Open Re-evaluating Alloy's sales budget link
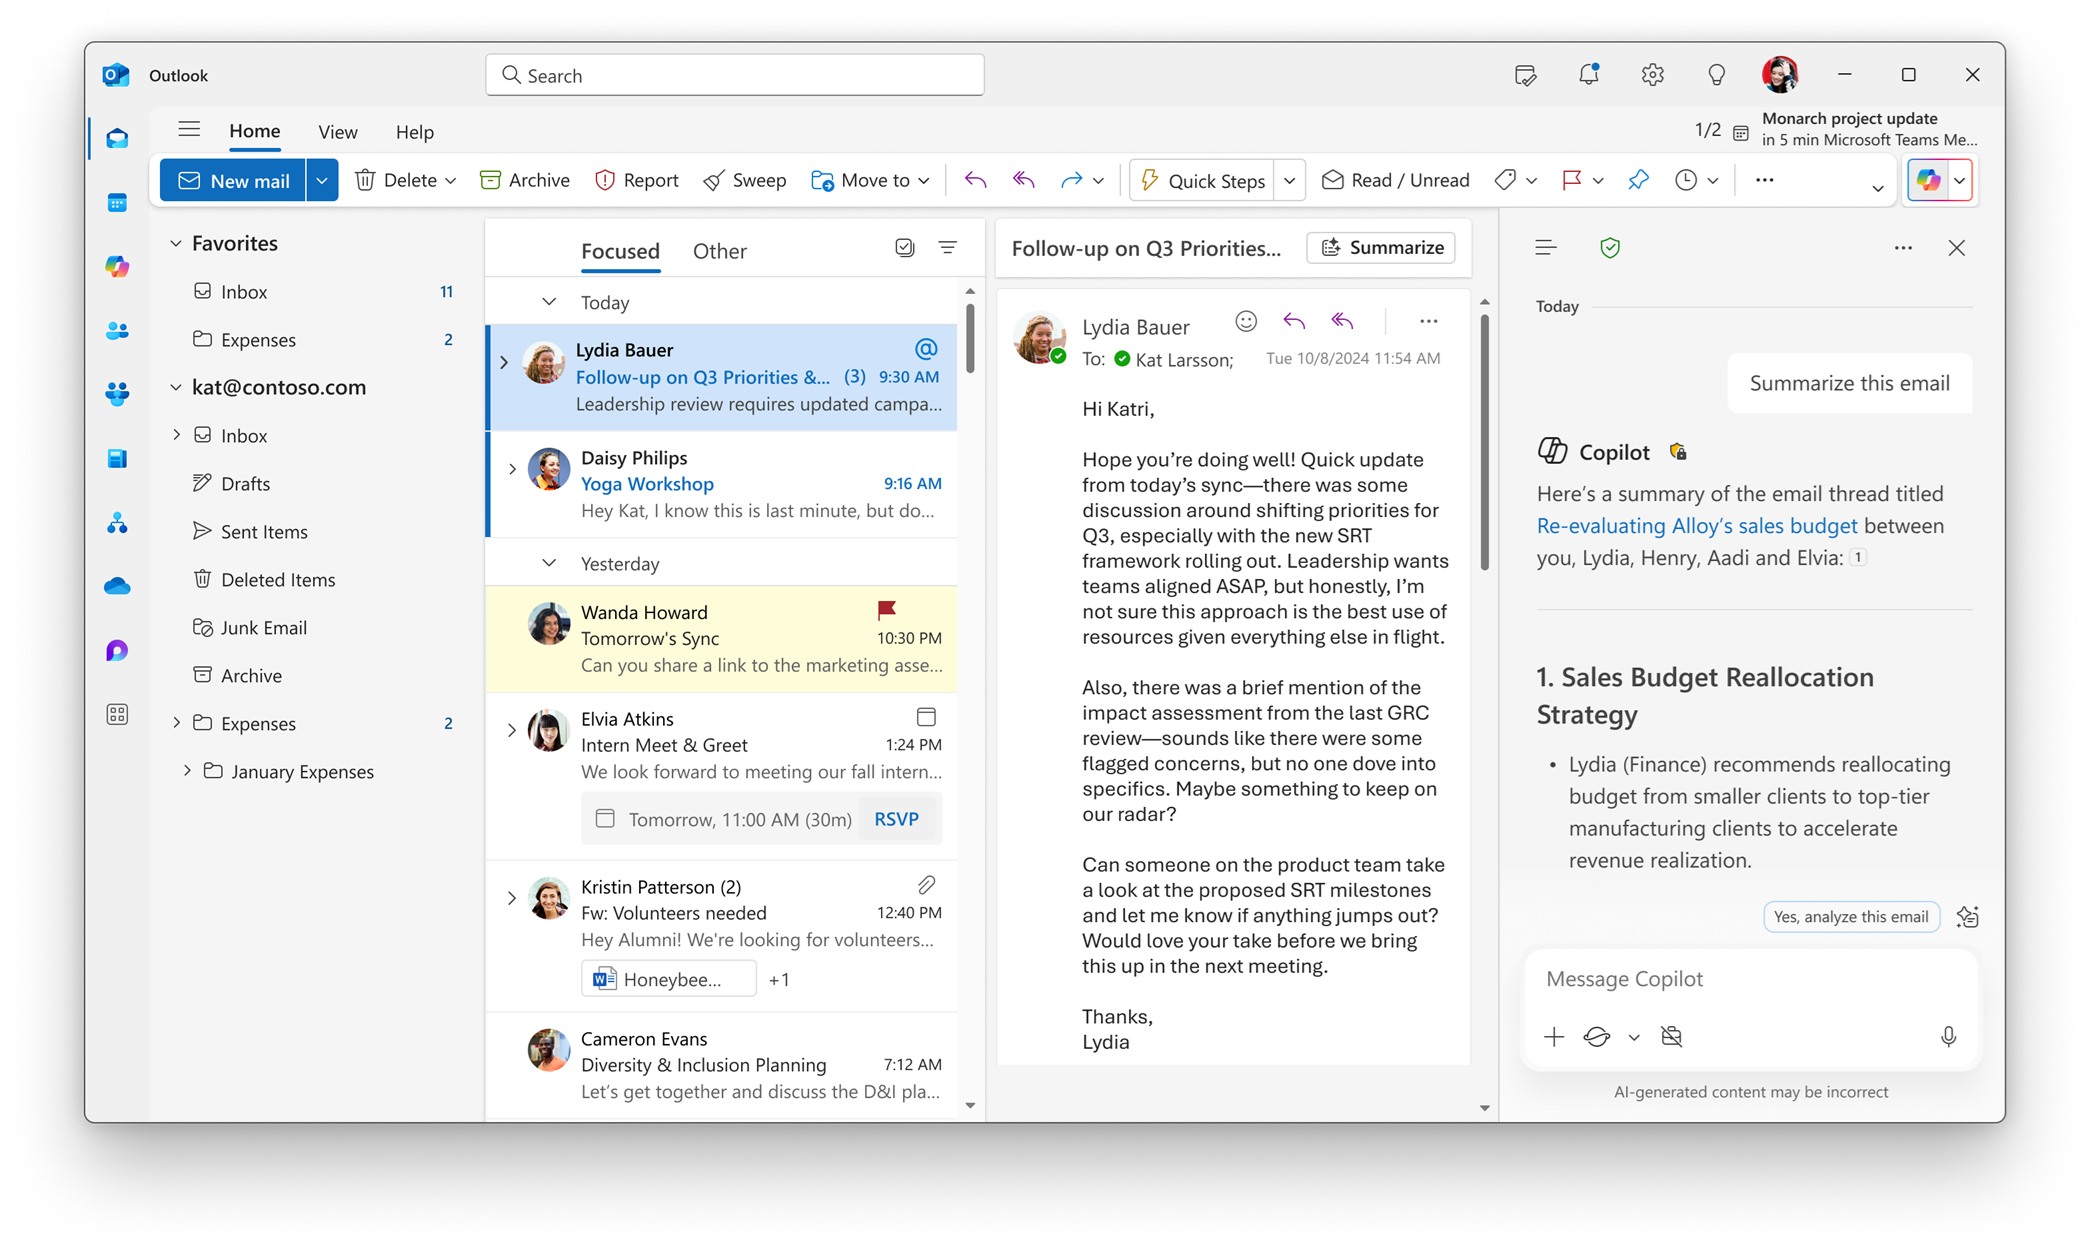 tap(1696, 526)
